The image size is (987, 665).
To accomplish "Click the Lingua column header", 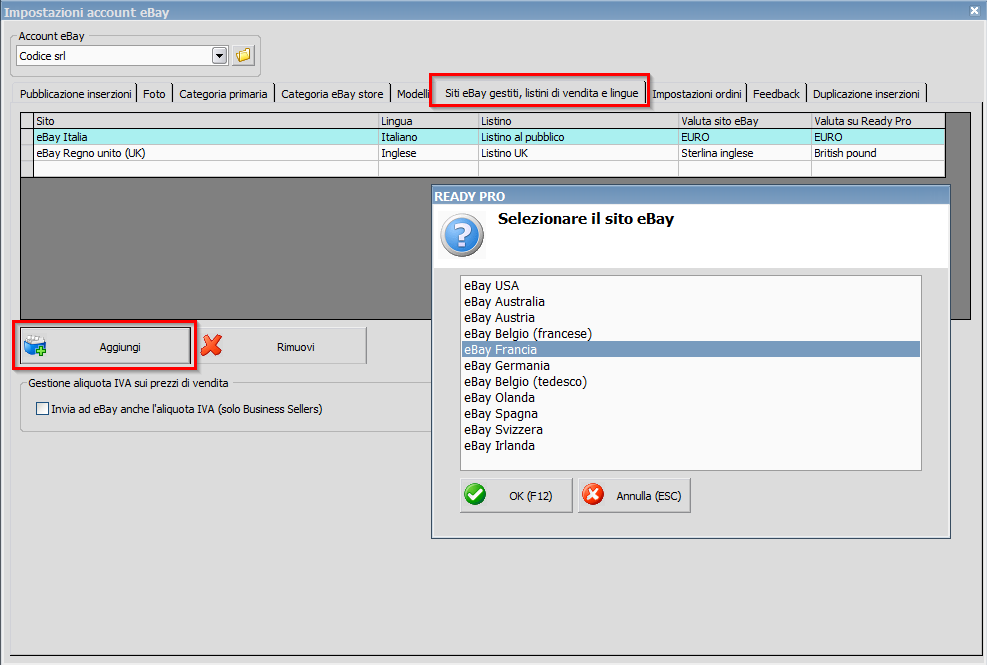I will pos(428,121).
